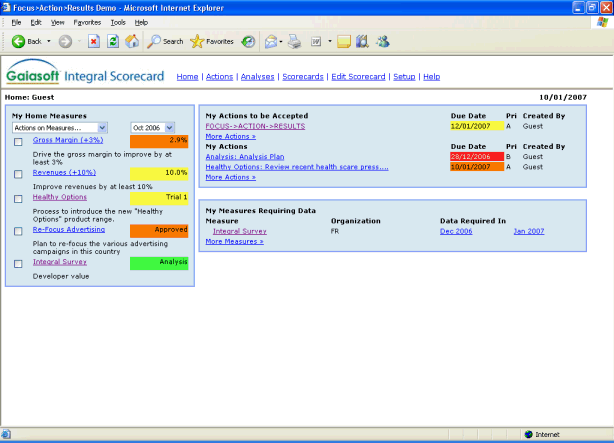Tick the Healthy Options checkbox
Image resolution: width=614 pixels, height=443 pixels.
point(18,199)
